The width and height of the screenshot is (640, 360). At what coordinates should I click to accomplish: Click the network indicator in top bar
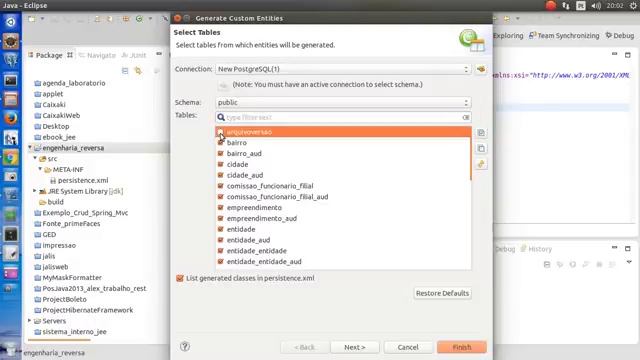click(x=566, y=6)
